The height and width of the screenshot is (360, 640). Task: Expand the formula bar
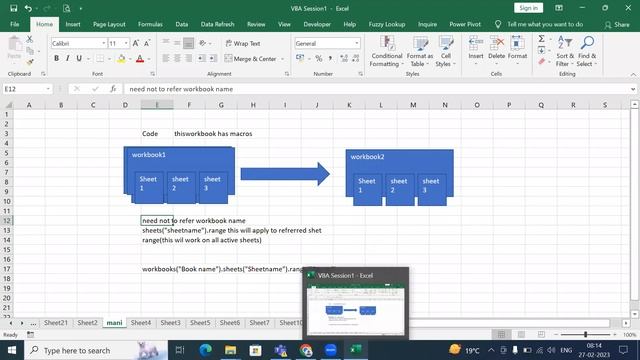[x=633, y=89]
